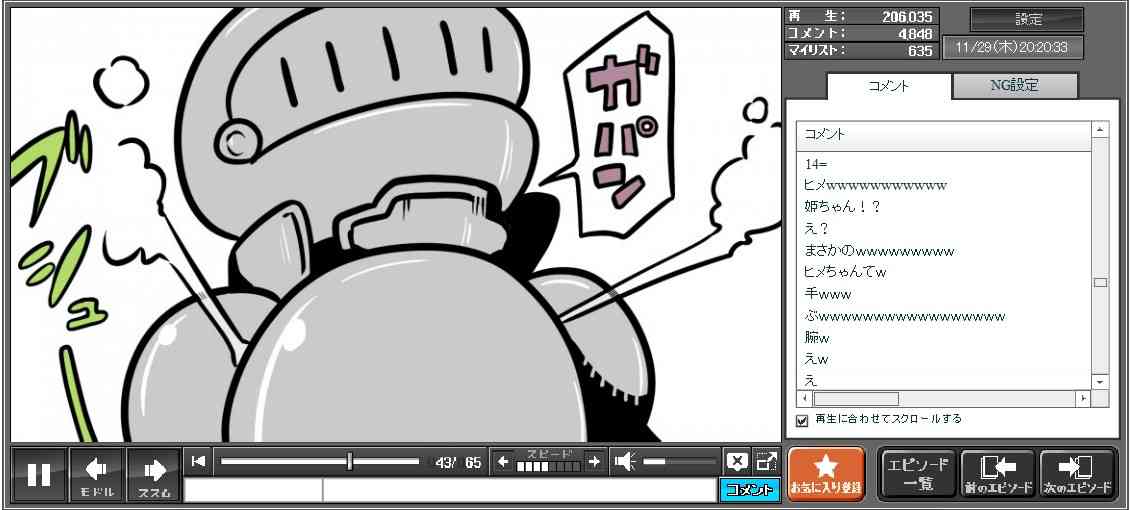Jump to the first page icon
The image size is (1131, 510).
(x=199, y=461)
